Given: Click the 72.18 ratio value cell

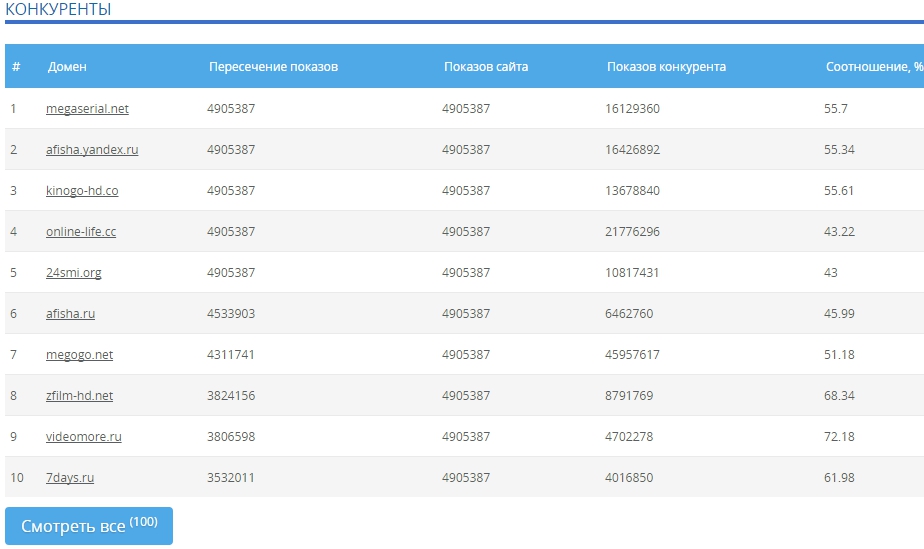Looking at the screenshot, I should click(839, 437).
